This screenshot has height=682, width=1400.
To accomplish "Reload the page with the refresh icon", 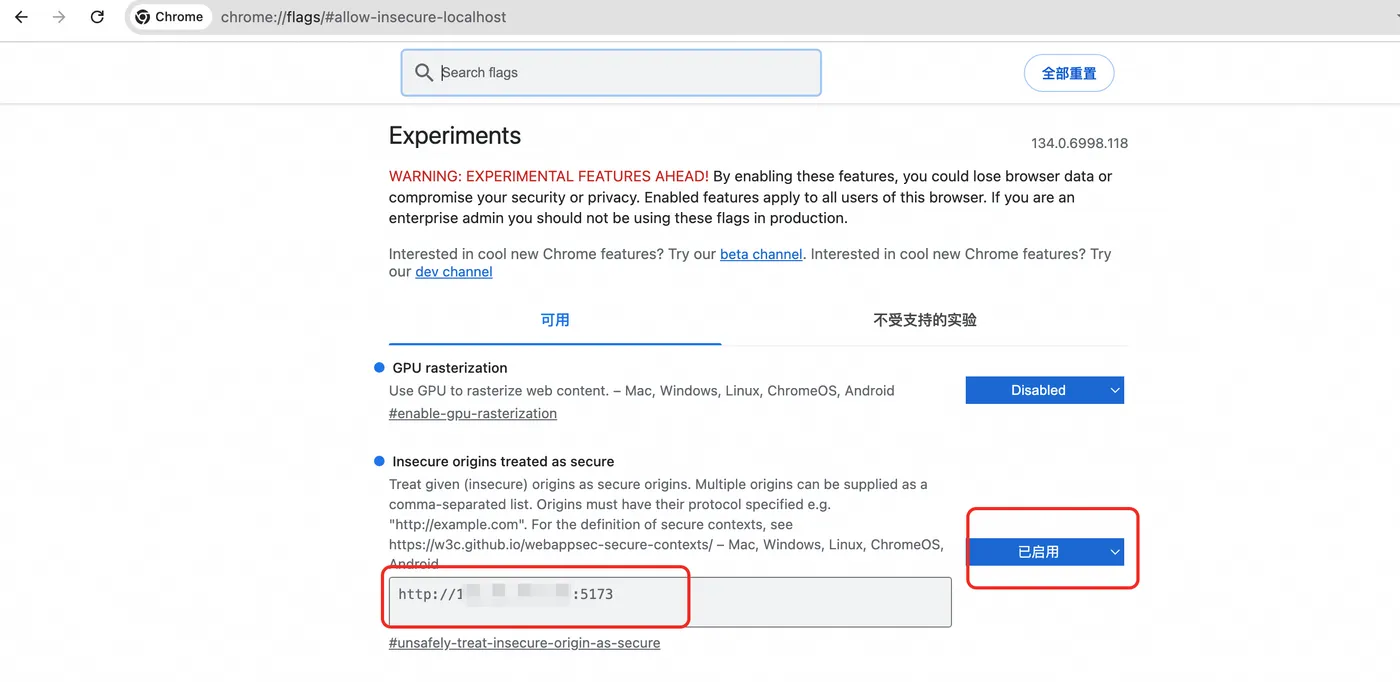I will coord(97,17).
